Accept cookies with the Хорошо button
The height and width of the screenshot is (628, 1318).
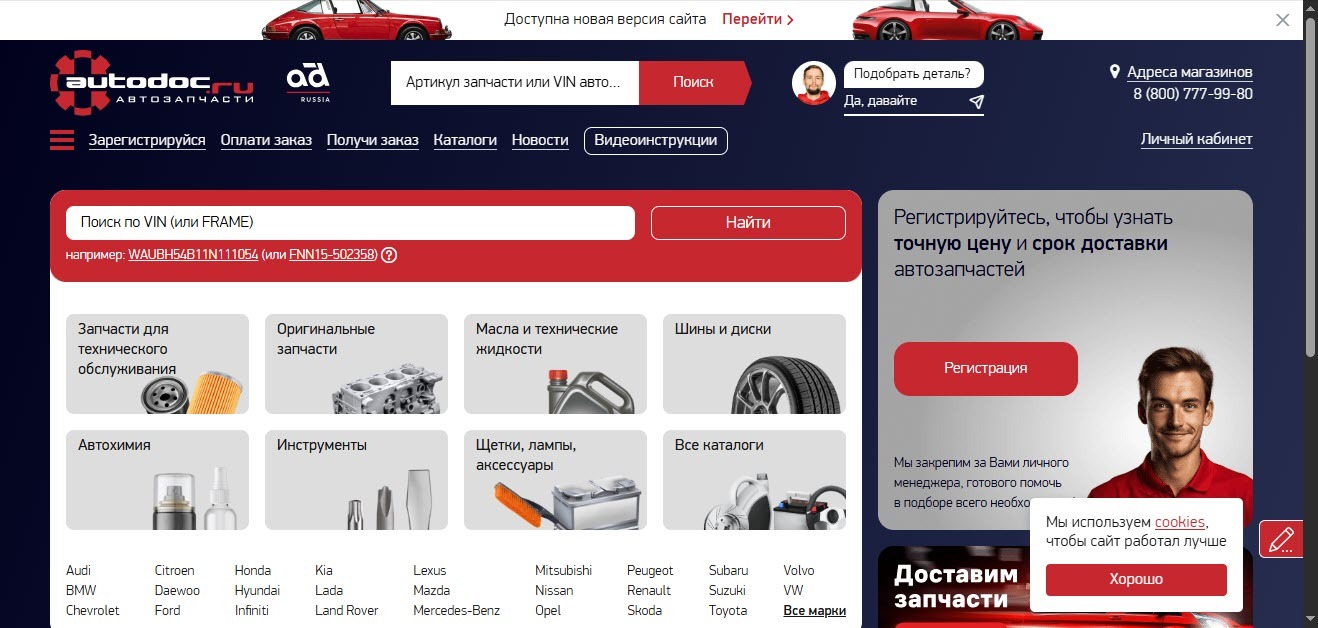[x=1135, y=579]
